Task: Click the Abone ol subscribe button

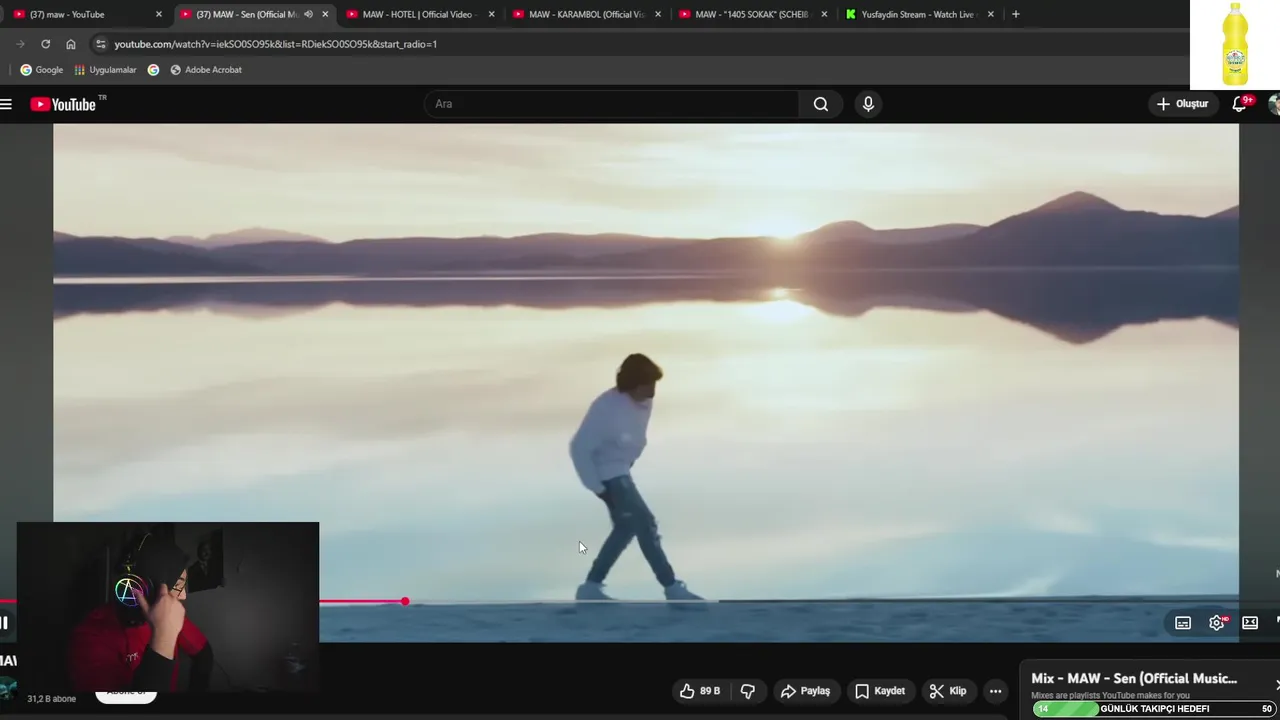Action: coord(126,693)
